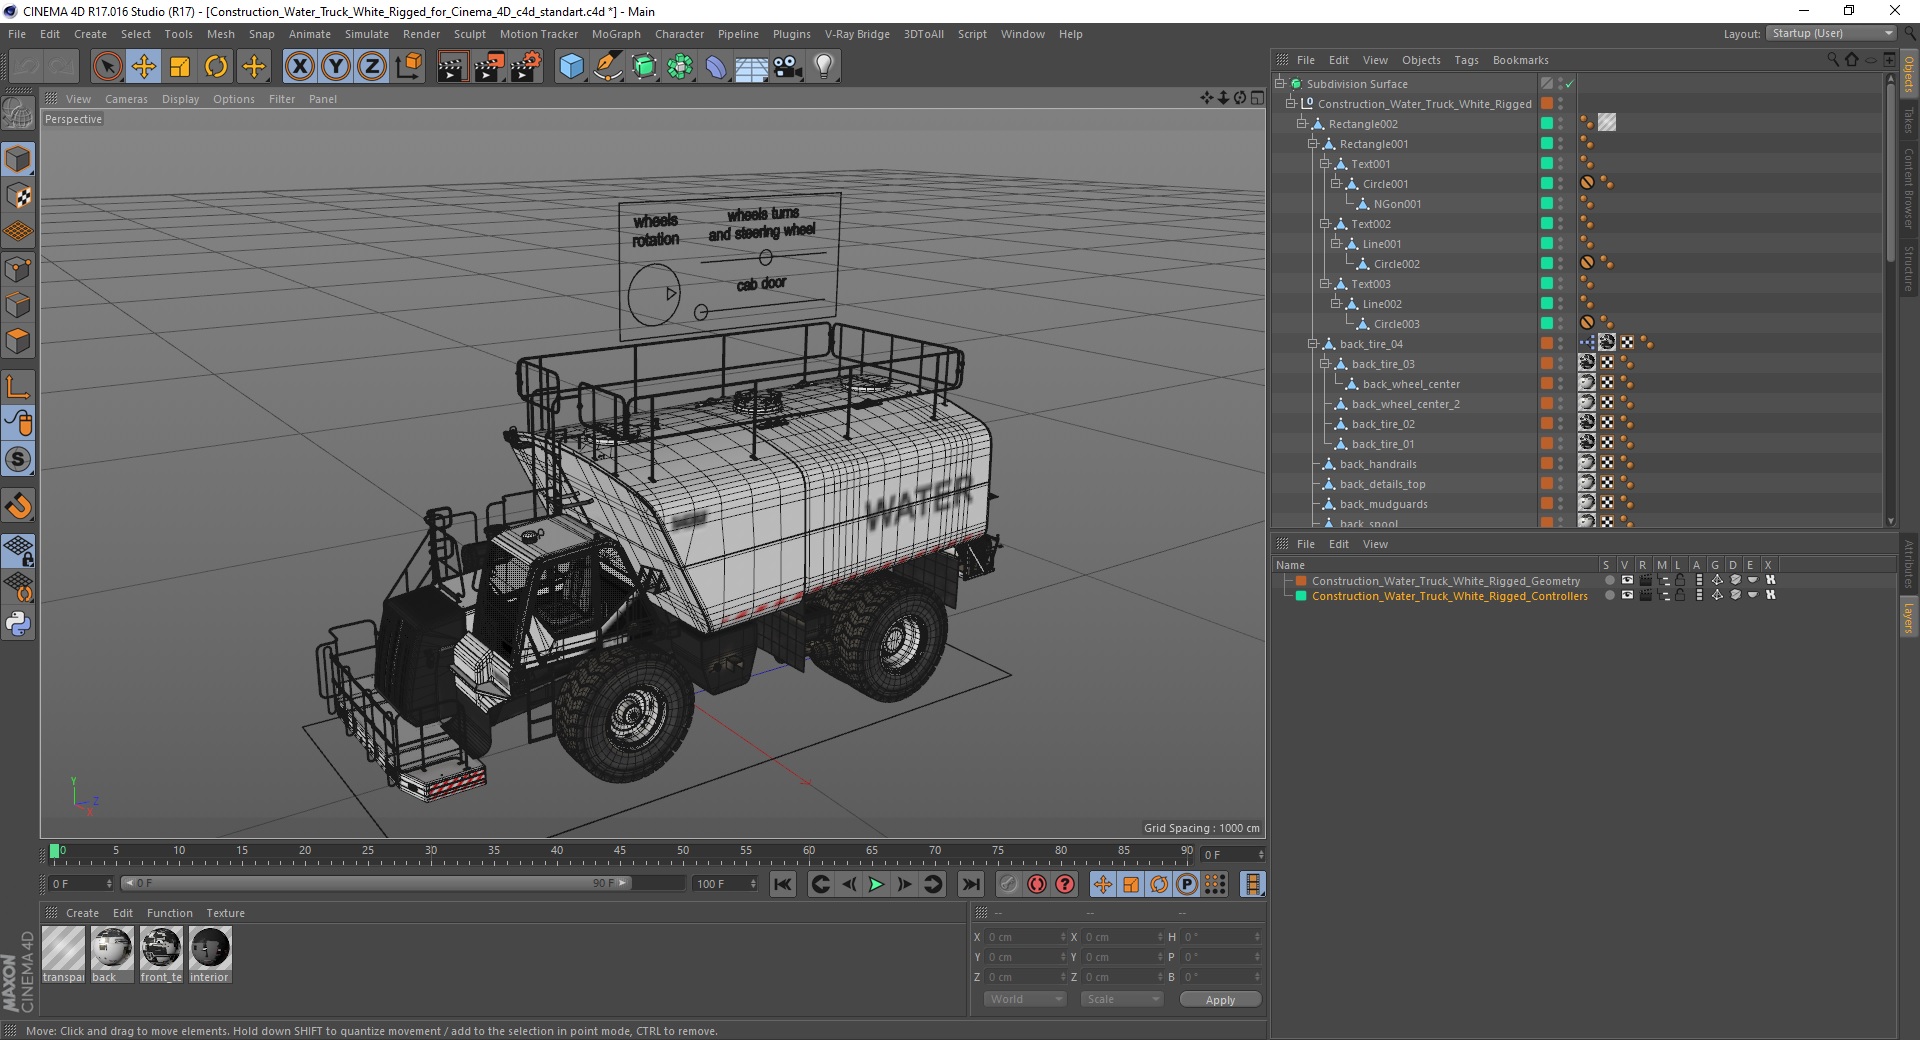Go to end of timeline
The width and height of the screenshot is (1920, 1040).
970,884
